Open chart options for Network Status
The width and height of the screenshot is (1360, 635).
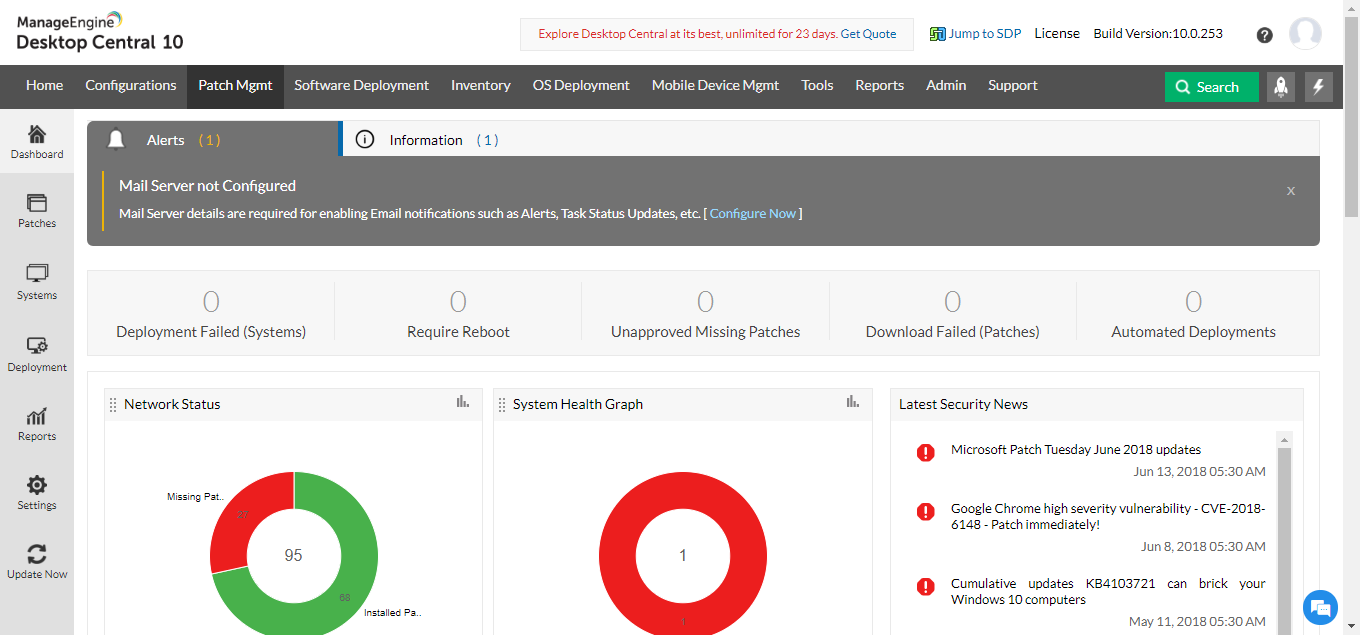pyautogui.click(x=462, y=402)
